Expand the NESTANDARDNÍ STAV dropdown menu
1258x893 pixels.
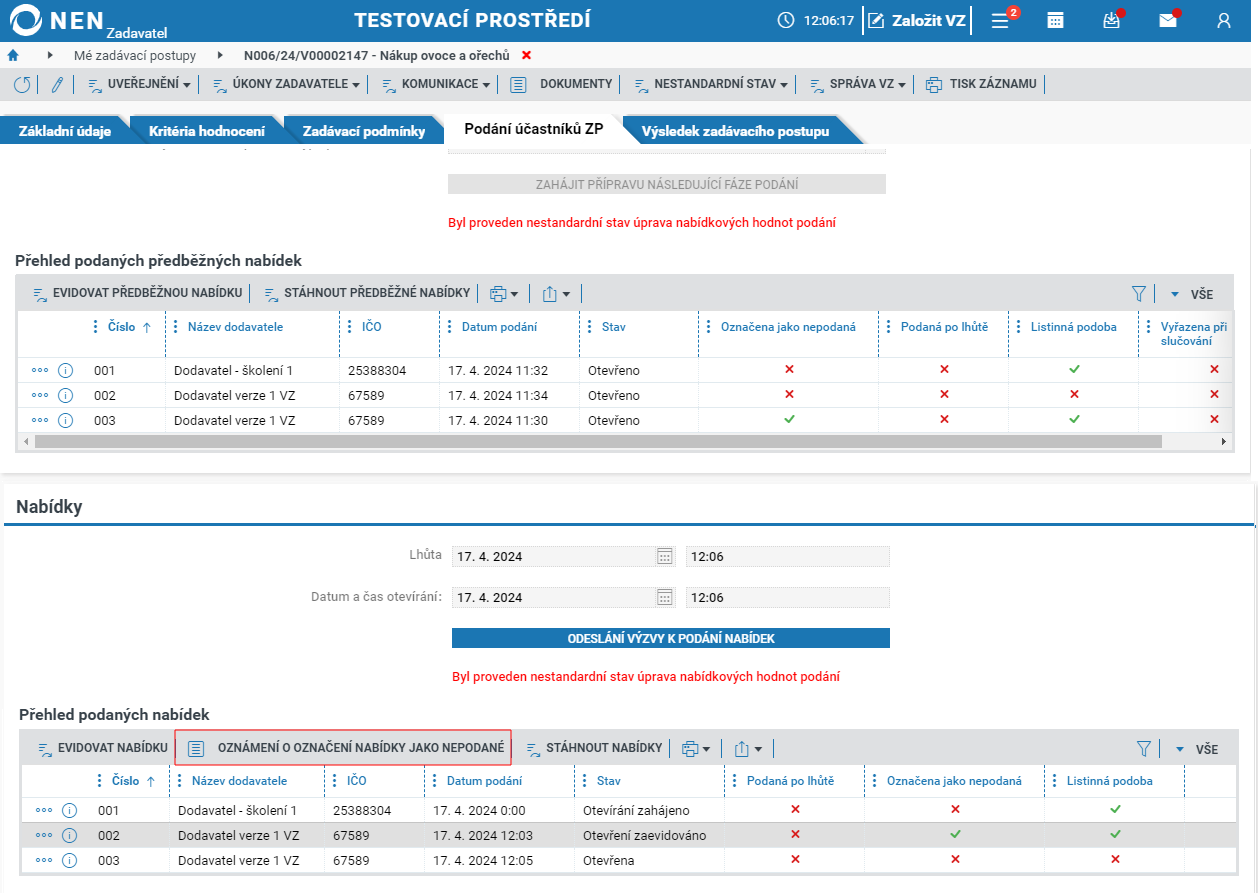pos(710,85)
